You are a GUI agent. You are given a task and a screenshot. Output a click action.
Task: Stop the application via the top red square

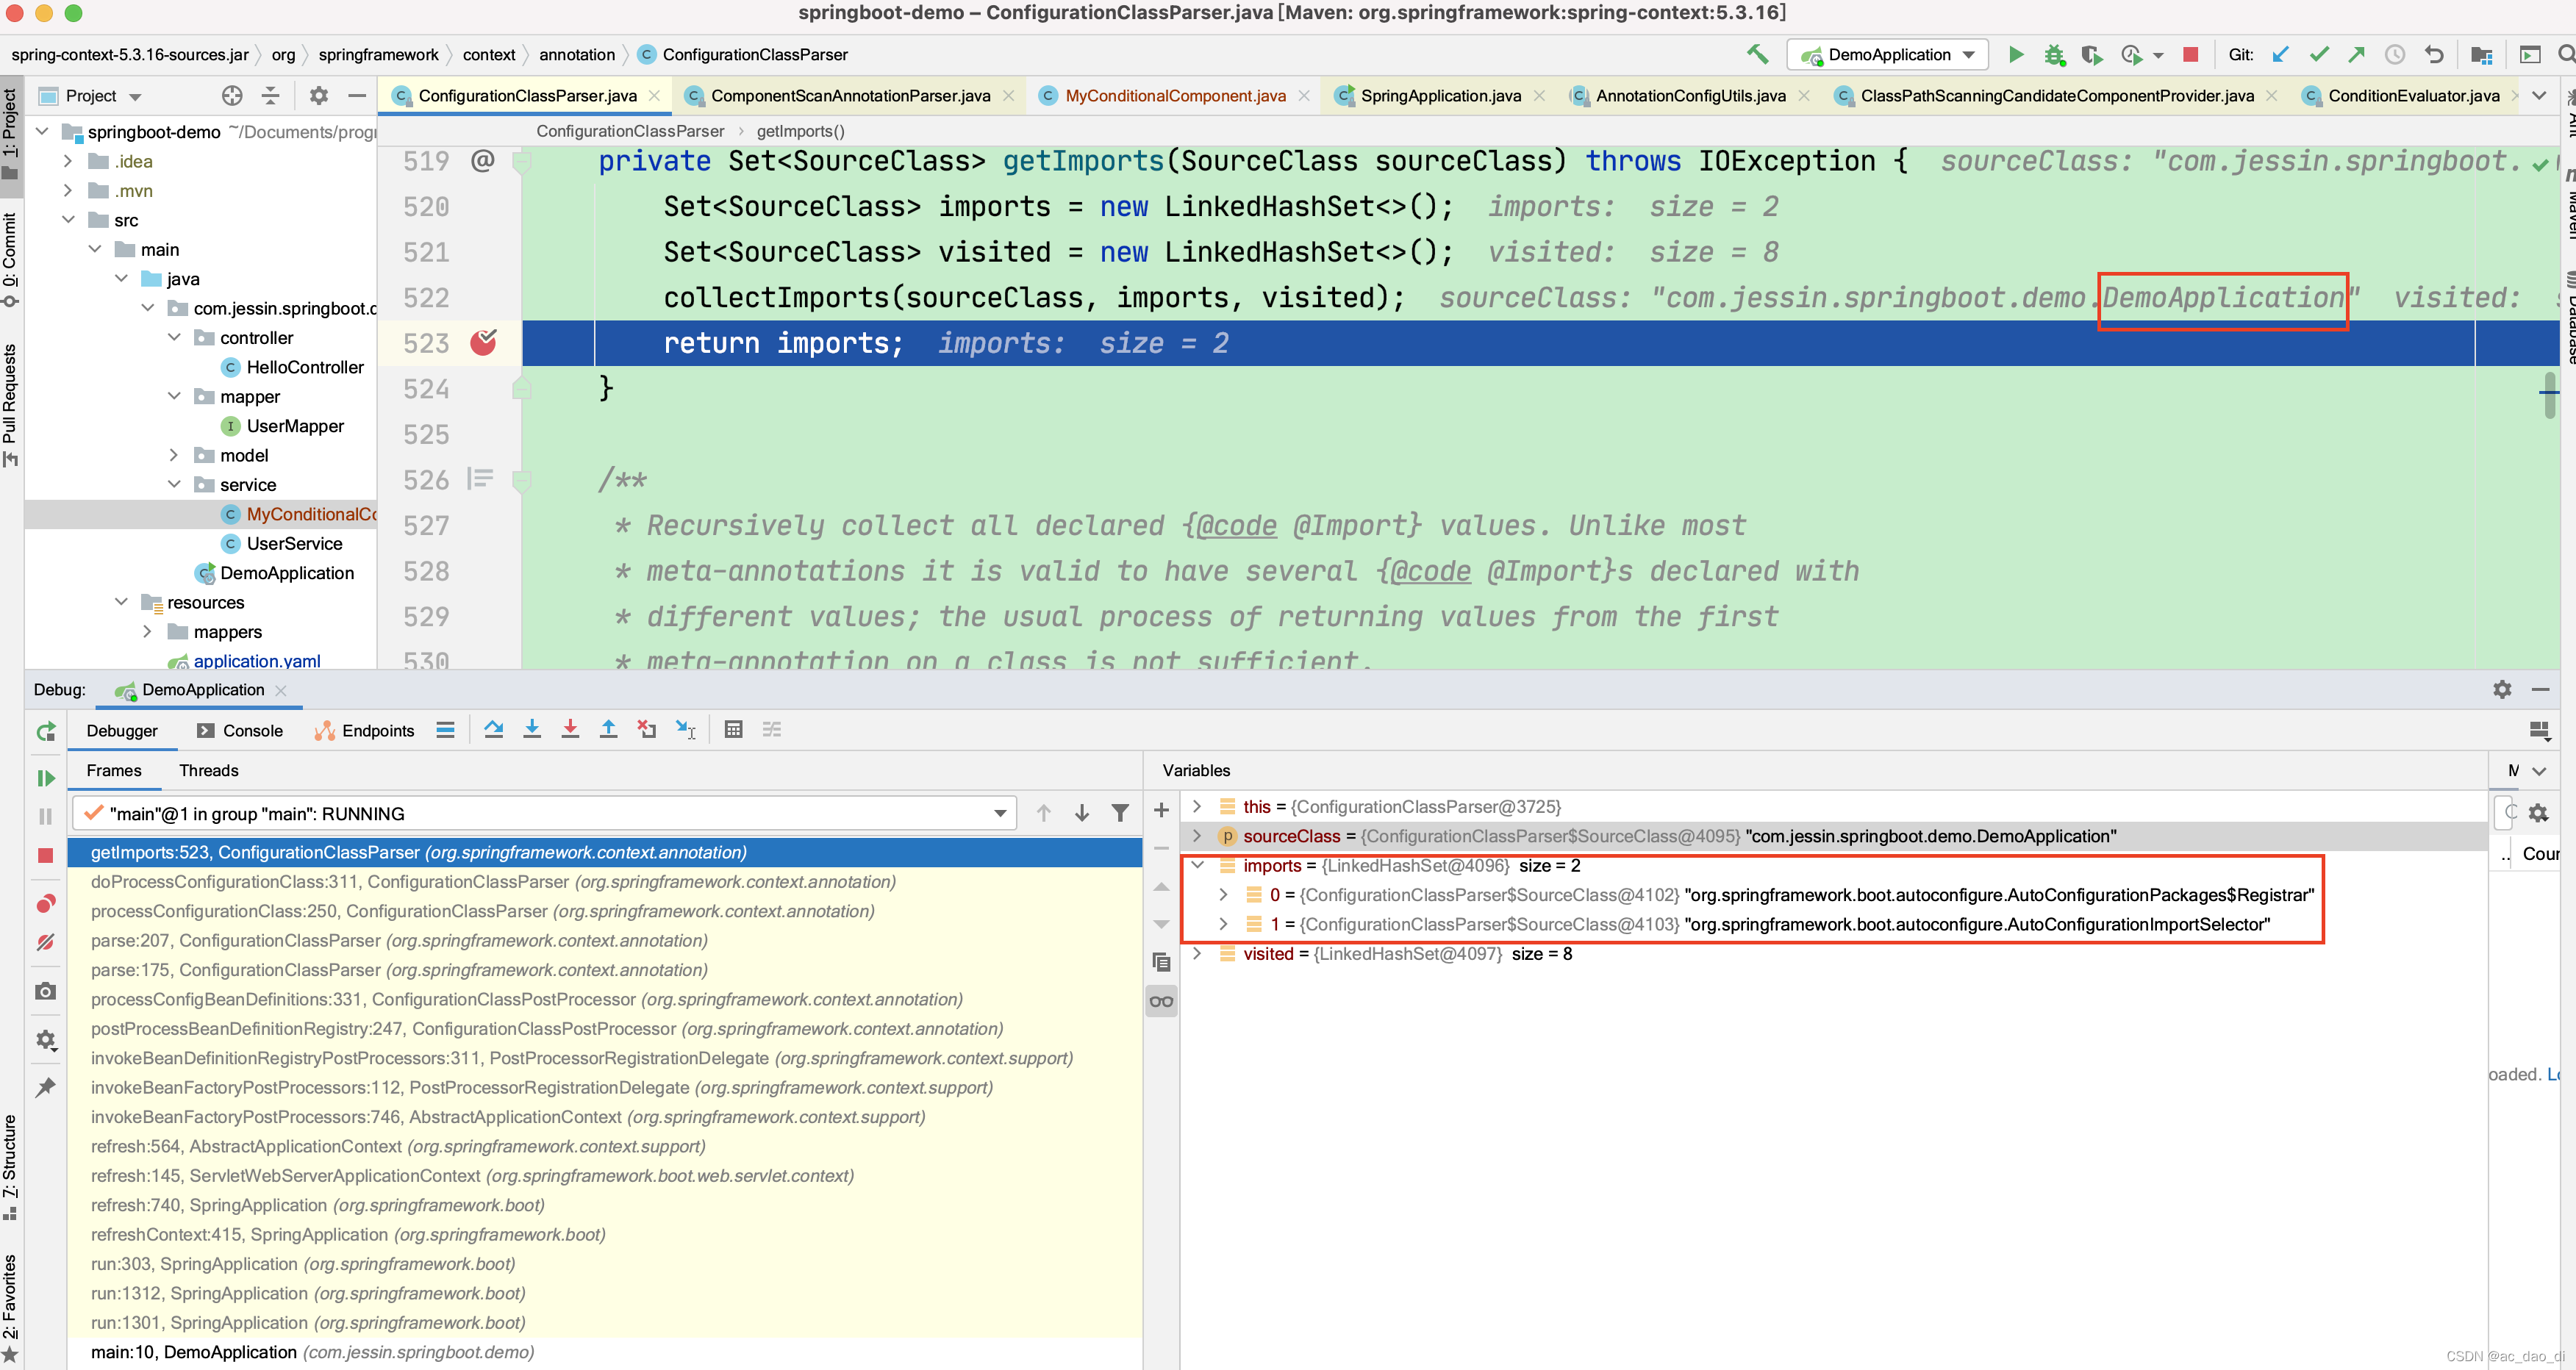tap(2190, 54)
